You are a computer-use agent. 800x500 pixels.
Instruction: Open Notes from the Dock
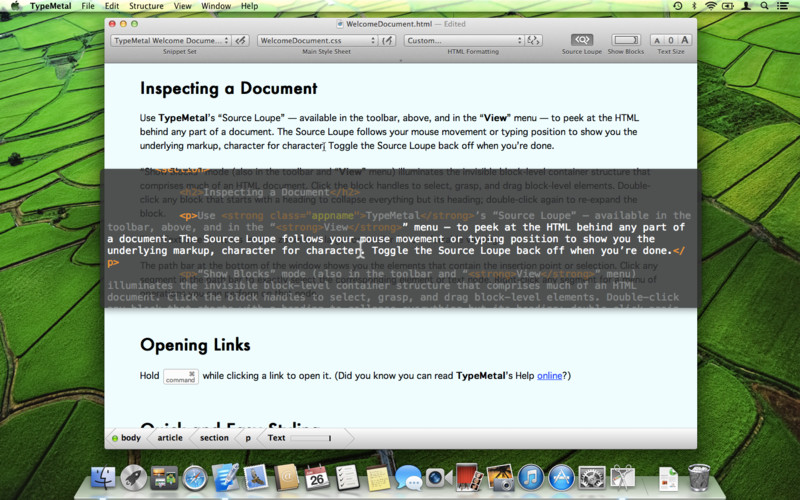pos(378,478)
